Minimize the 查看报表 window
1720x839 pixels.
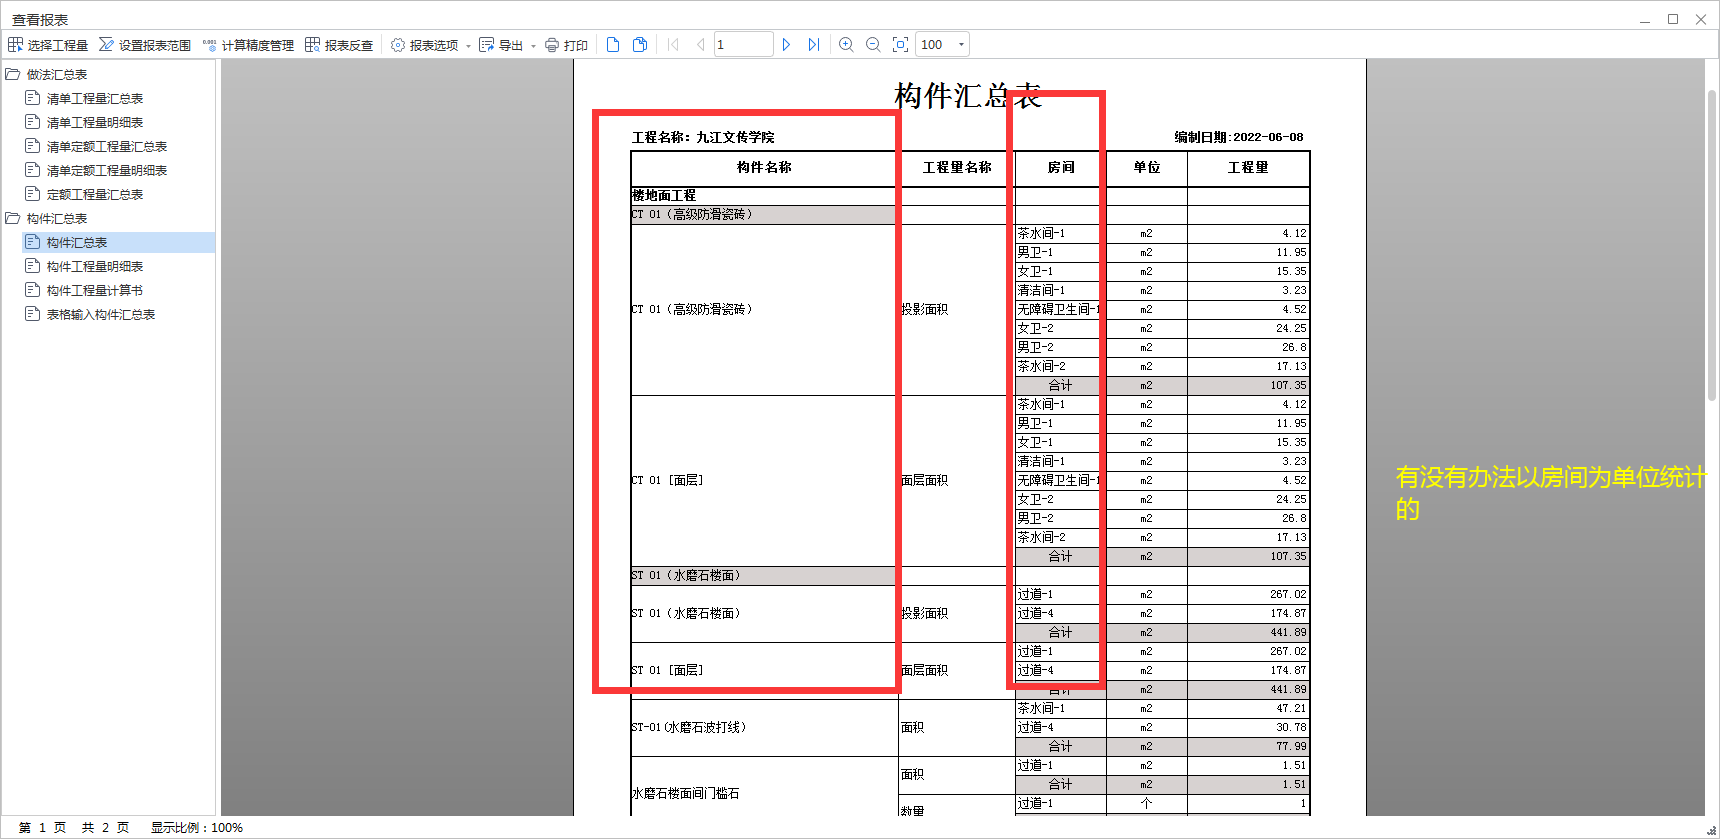coord(1645,19)
